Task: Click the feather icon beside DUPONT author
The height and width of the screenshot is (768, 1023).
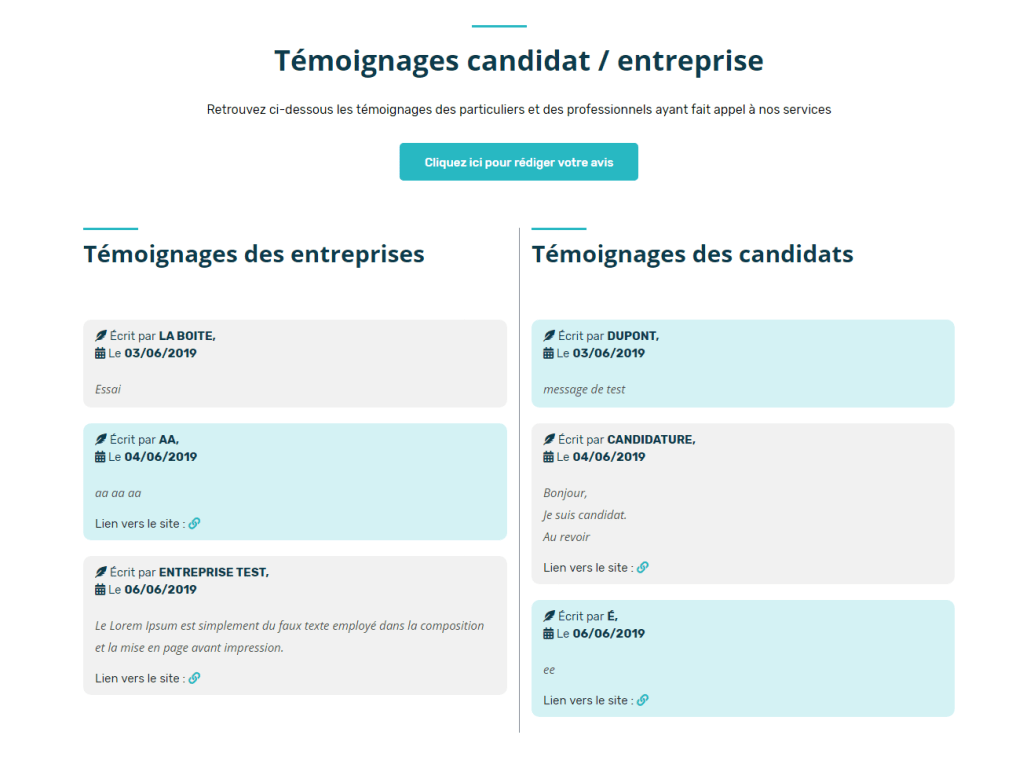Action: click(x=549, y=336)
